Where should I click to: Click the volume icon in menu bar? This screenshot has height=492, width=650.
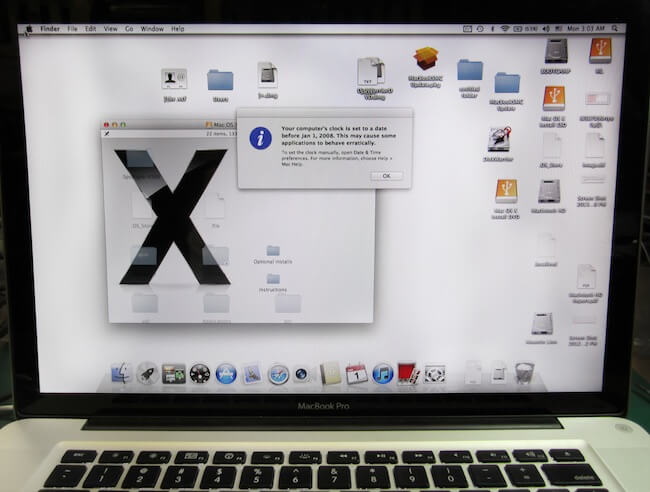[546, 29]
